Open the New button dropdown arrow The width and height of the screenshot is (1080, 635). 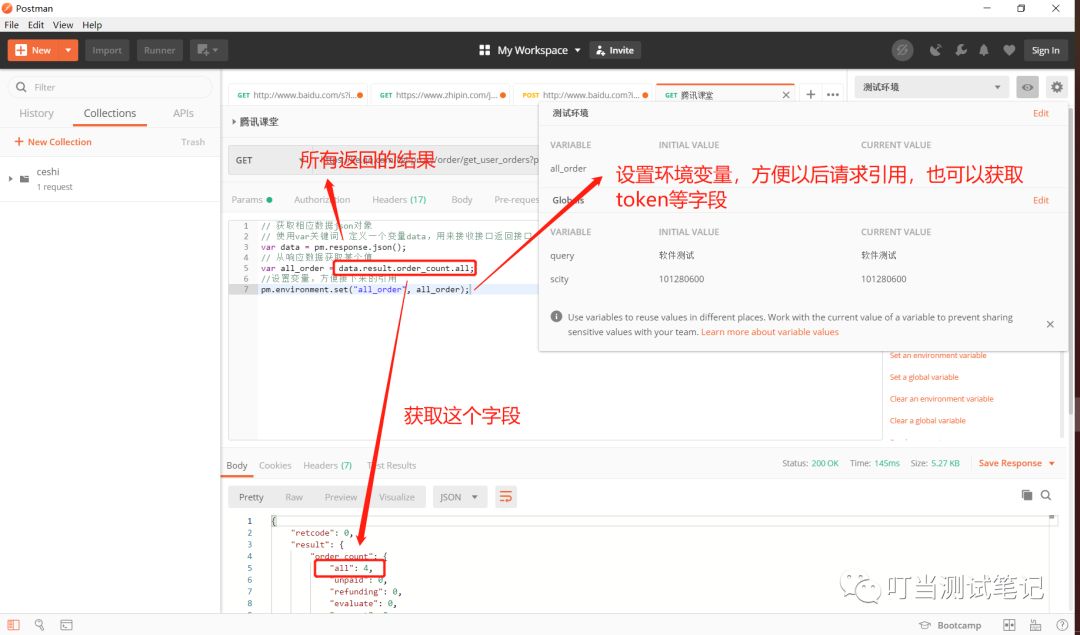coord(68,50)
